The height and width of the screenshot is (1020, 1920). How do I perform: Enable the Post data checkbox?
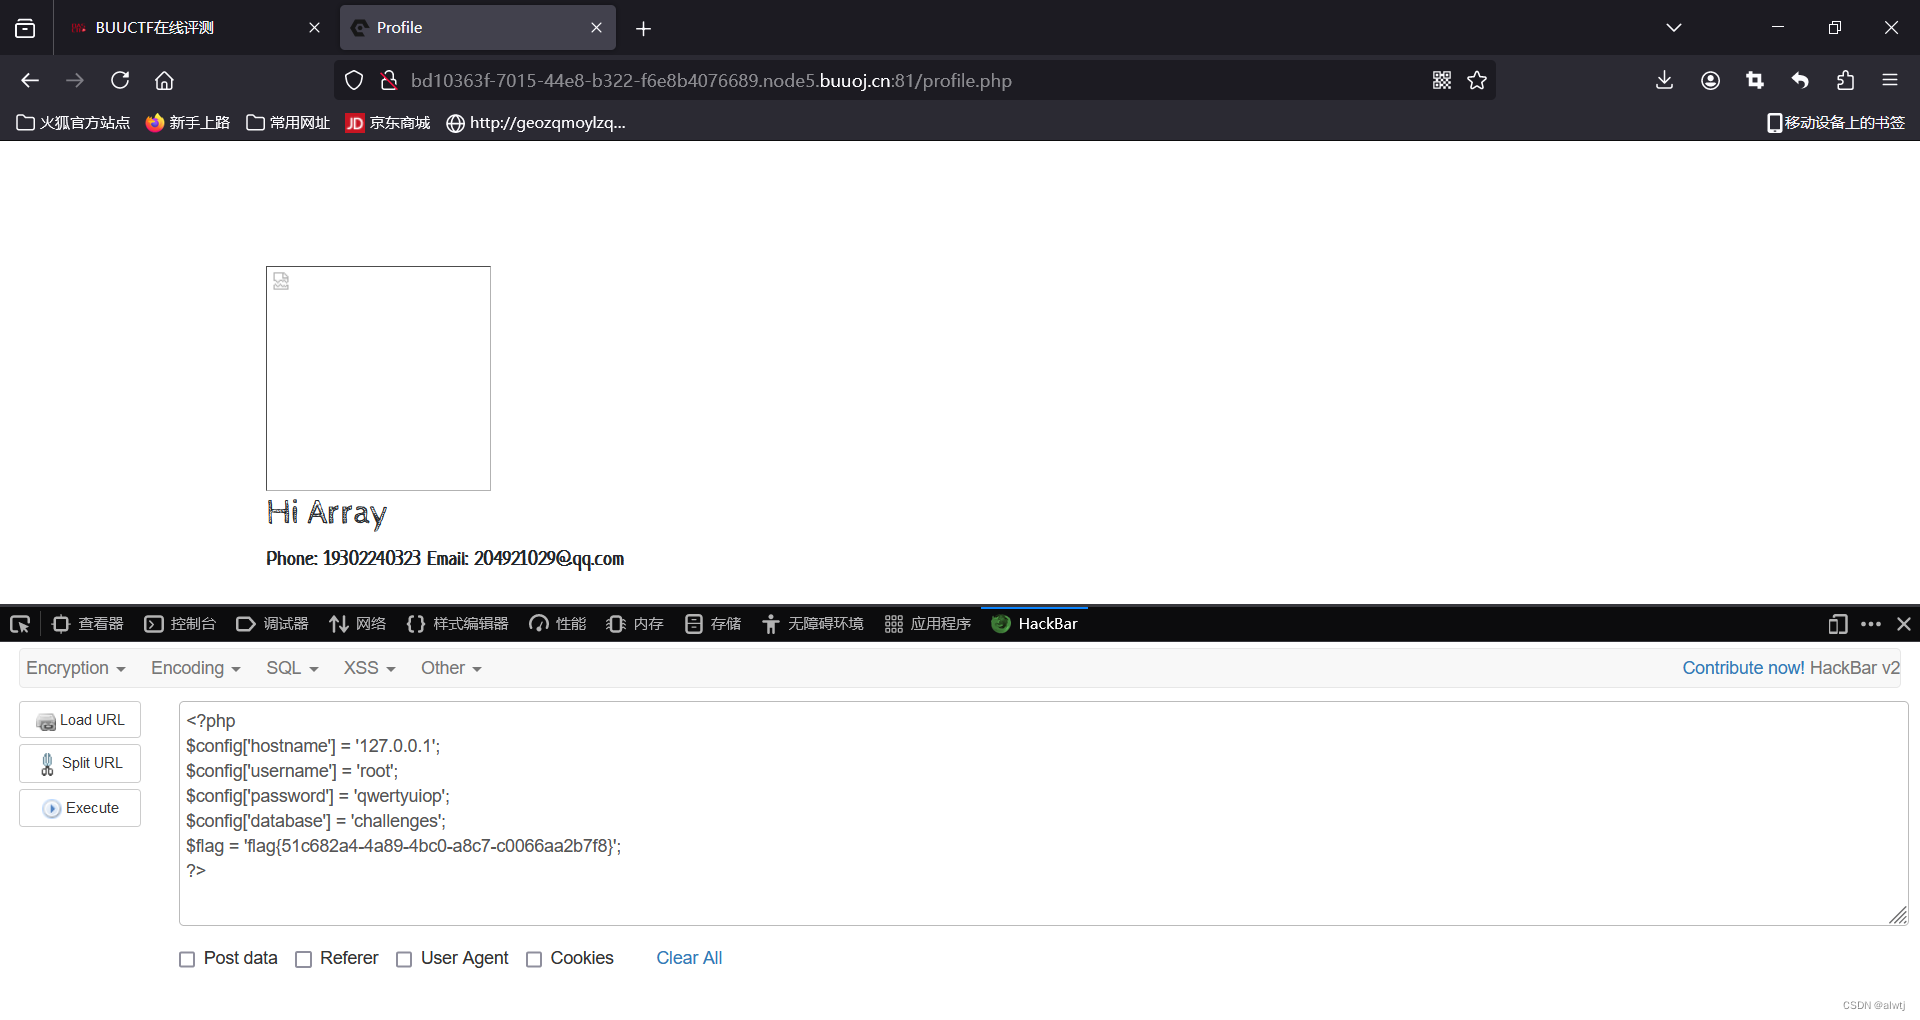[186, 959]
